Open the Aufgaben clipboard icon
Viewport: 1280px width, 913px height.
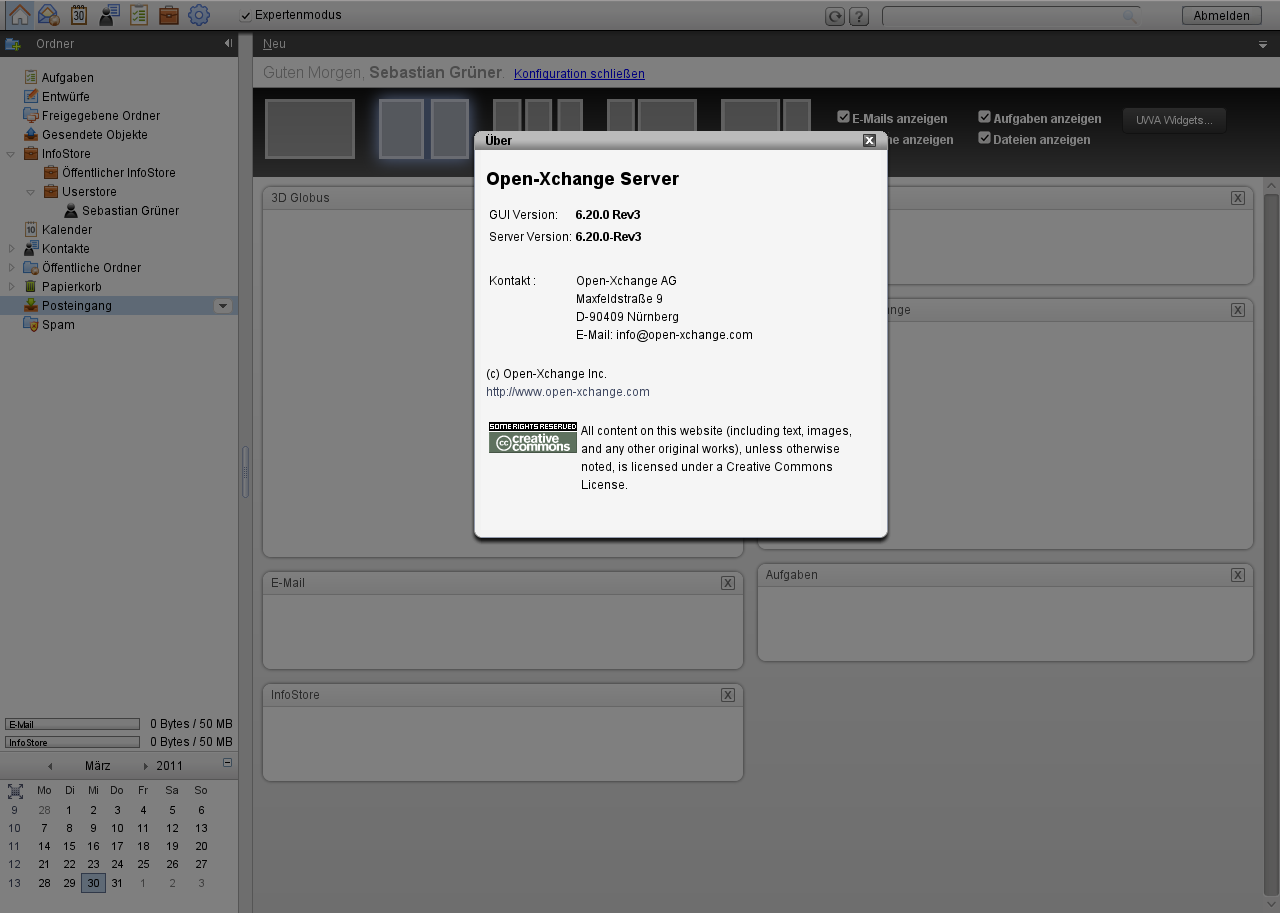[x=138, y=14]
